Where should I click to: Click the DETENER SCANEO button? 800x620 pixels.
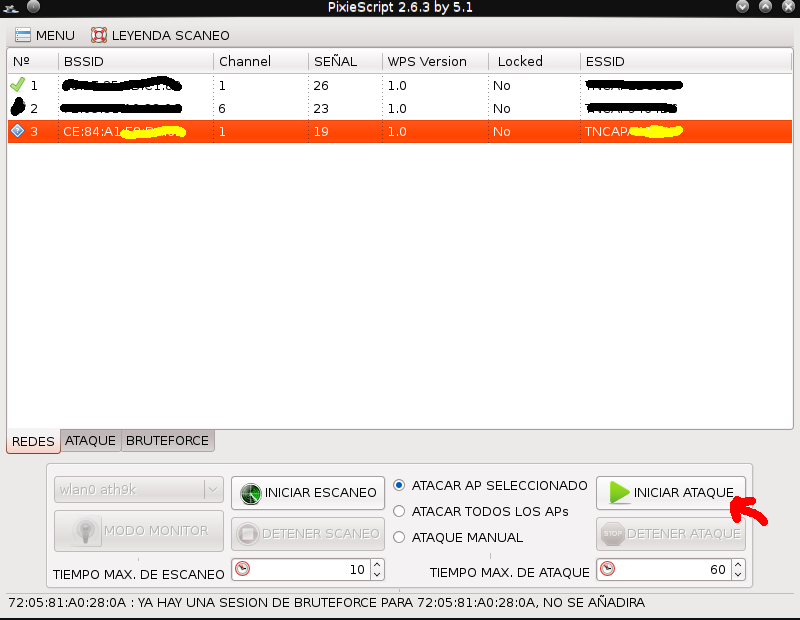click(x=308, y=534)
